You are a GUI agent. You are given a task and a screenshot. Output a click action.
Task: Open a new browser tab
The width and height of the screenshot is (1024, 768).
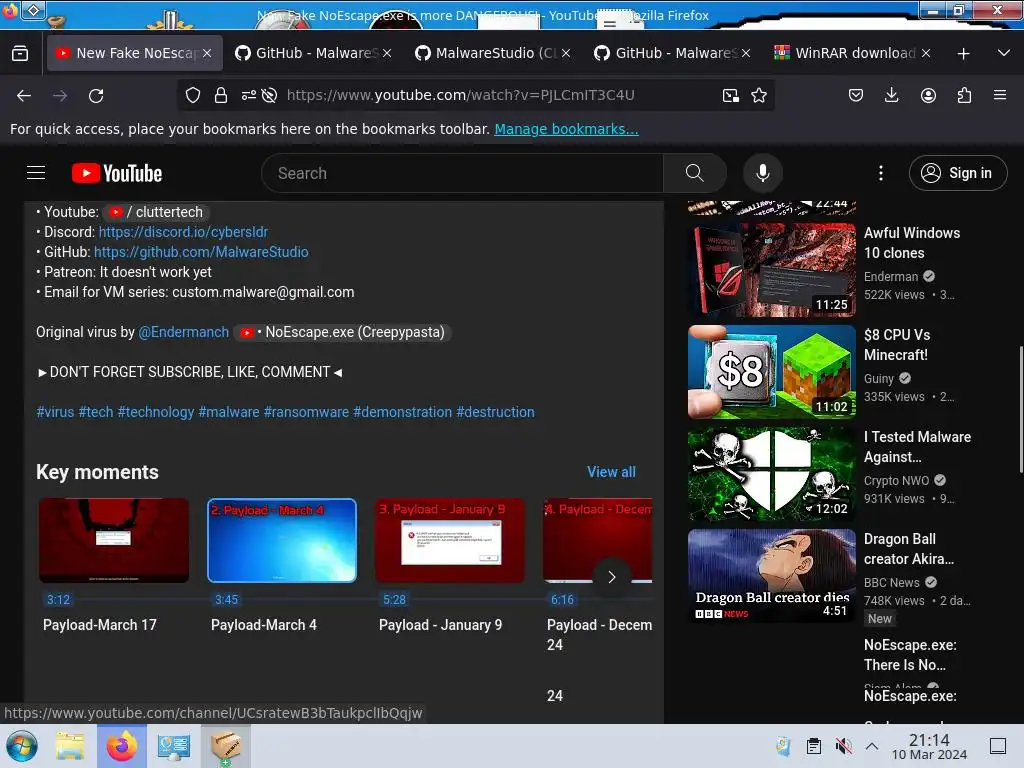tap(963, 54)
